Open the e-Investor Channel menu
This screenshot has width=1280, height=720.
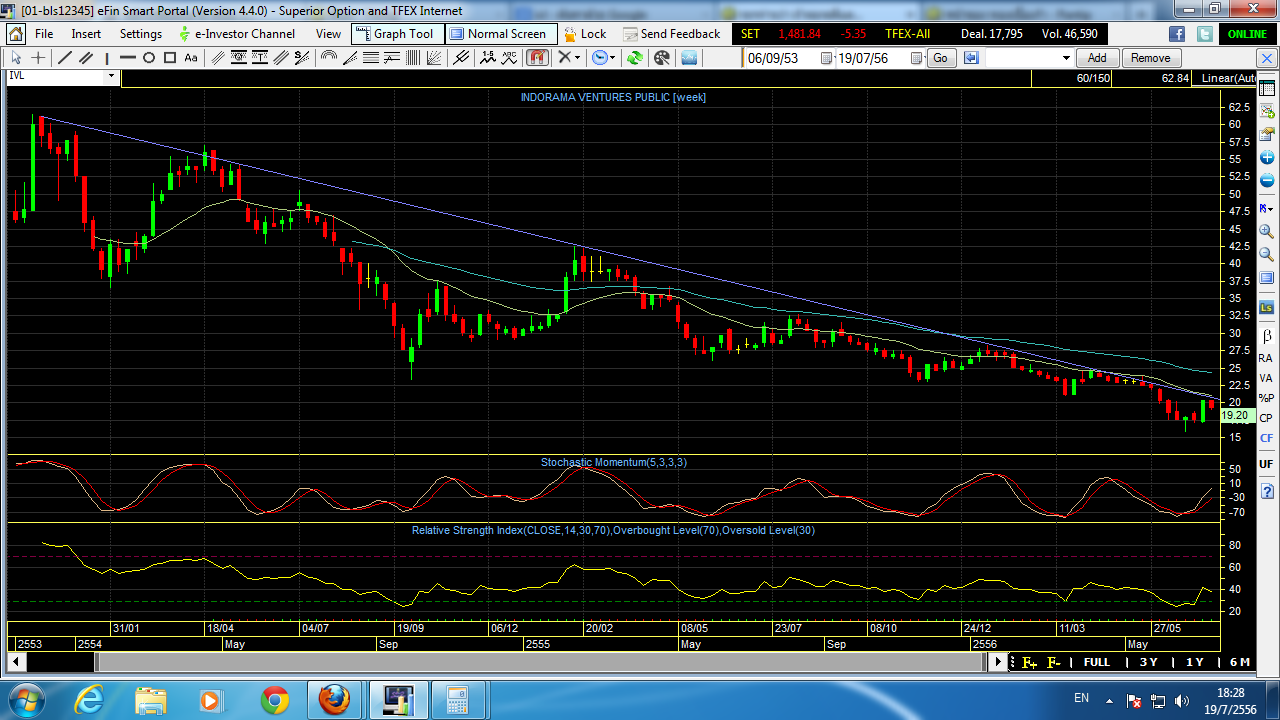click(x=236, y=33)
